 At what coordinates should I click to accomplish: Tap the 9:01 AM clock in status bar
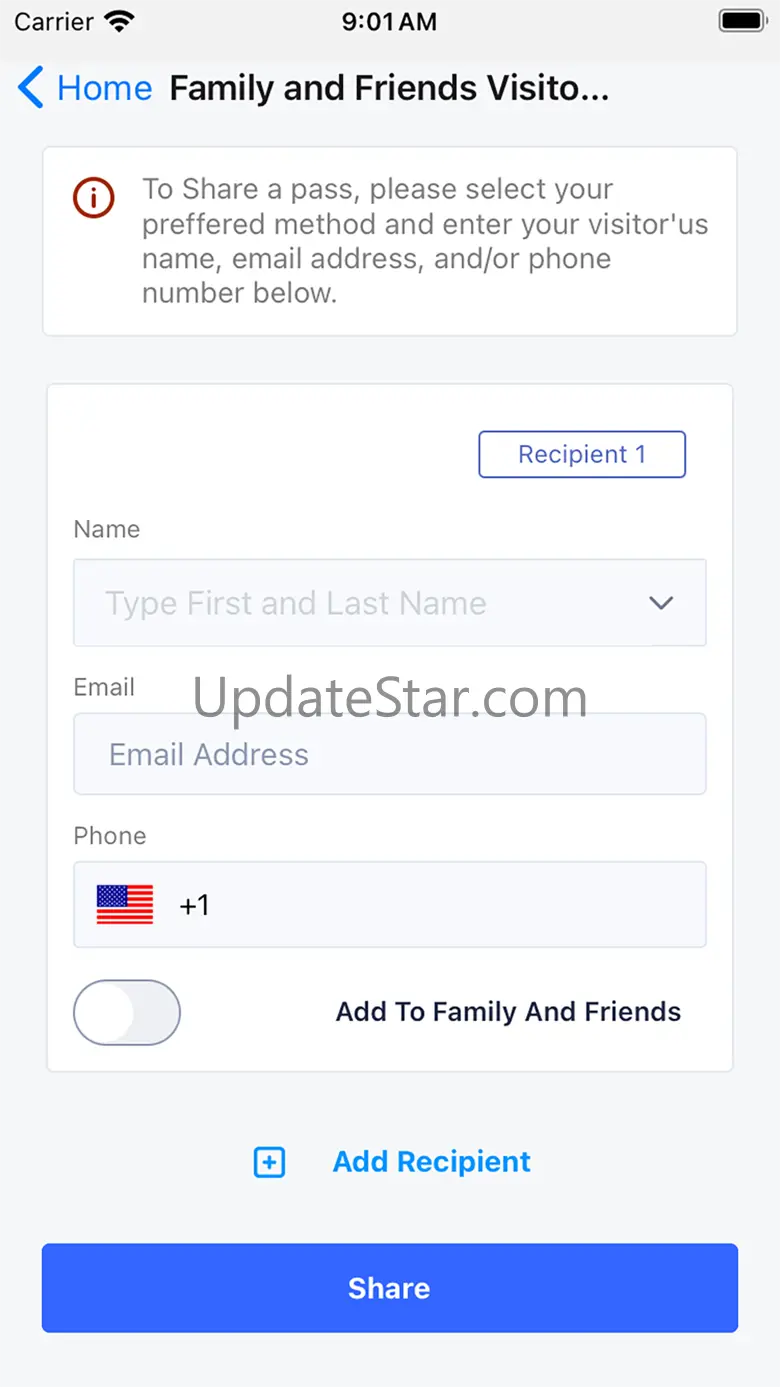point(389,21)
